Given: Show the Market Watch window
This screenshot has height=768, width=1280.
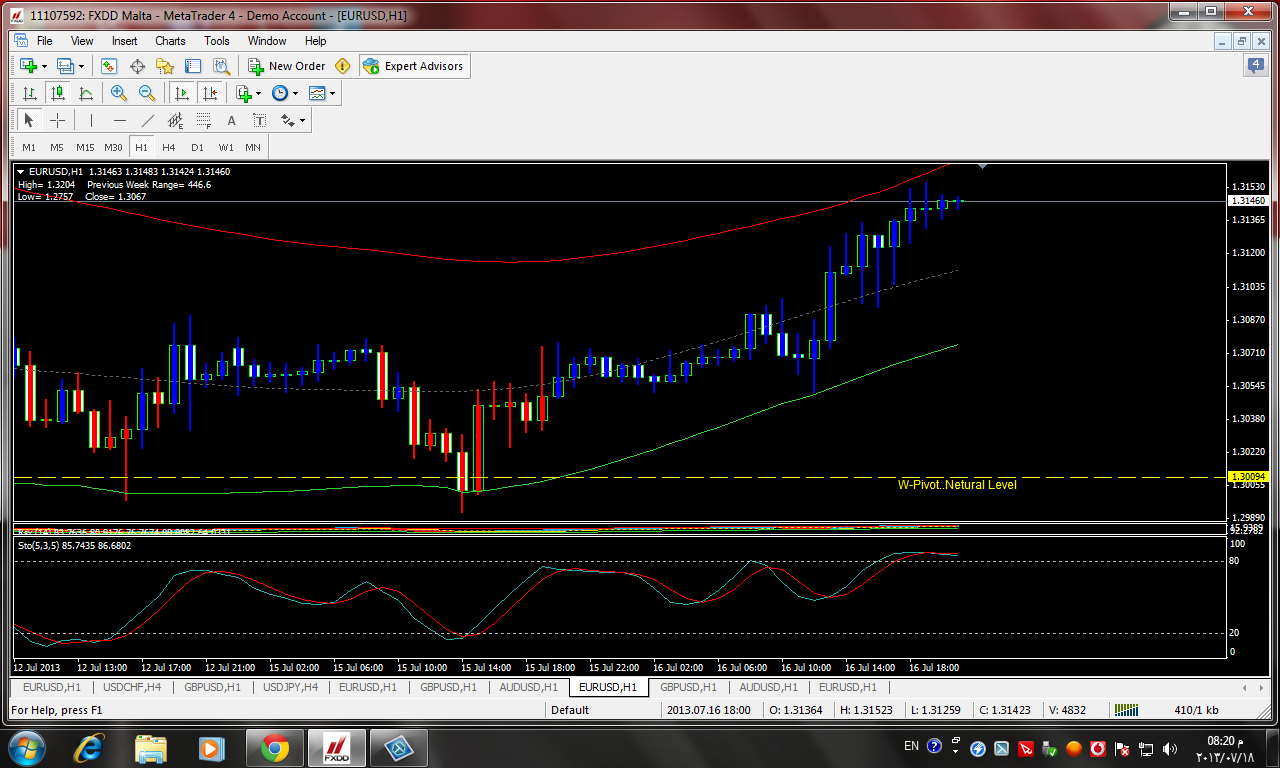Looking at the screenshot, I should click(x=109, y=66).
